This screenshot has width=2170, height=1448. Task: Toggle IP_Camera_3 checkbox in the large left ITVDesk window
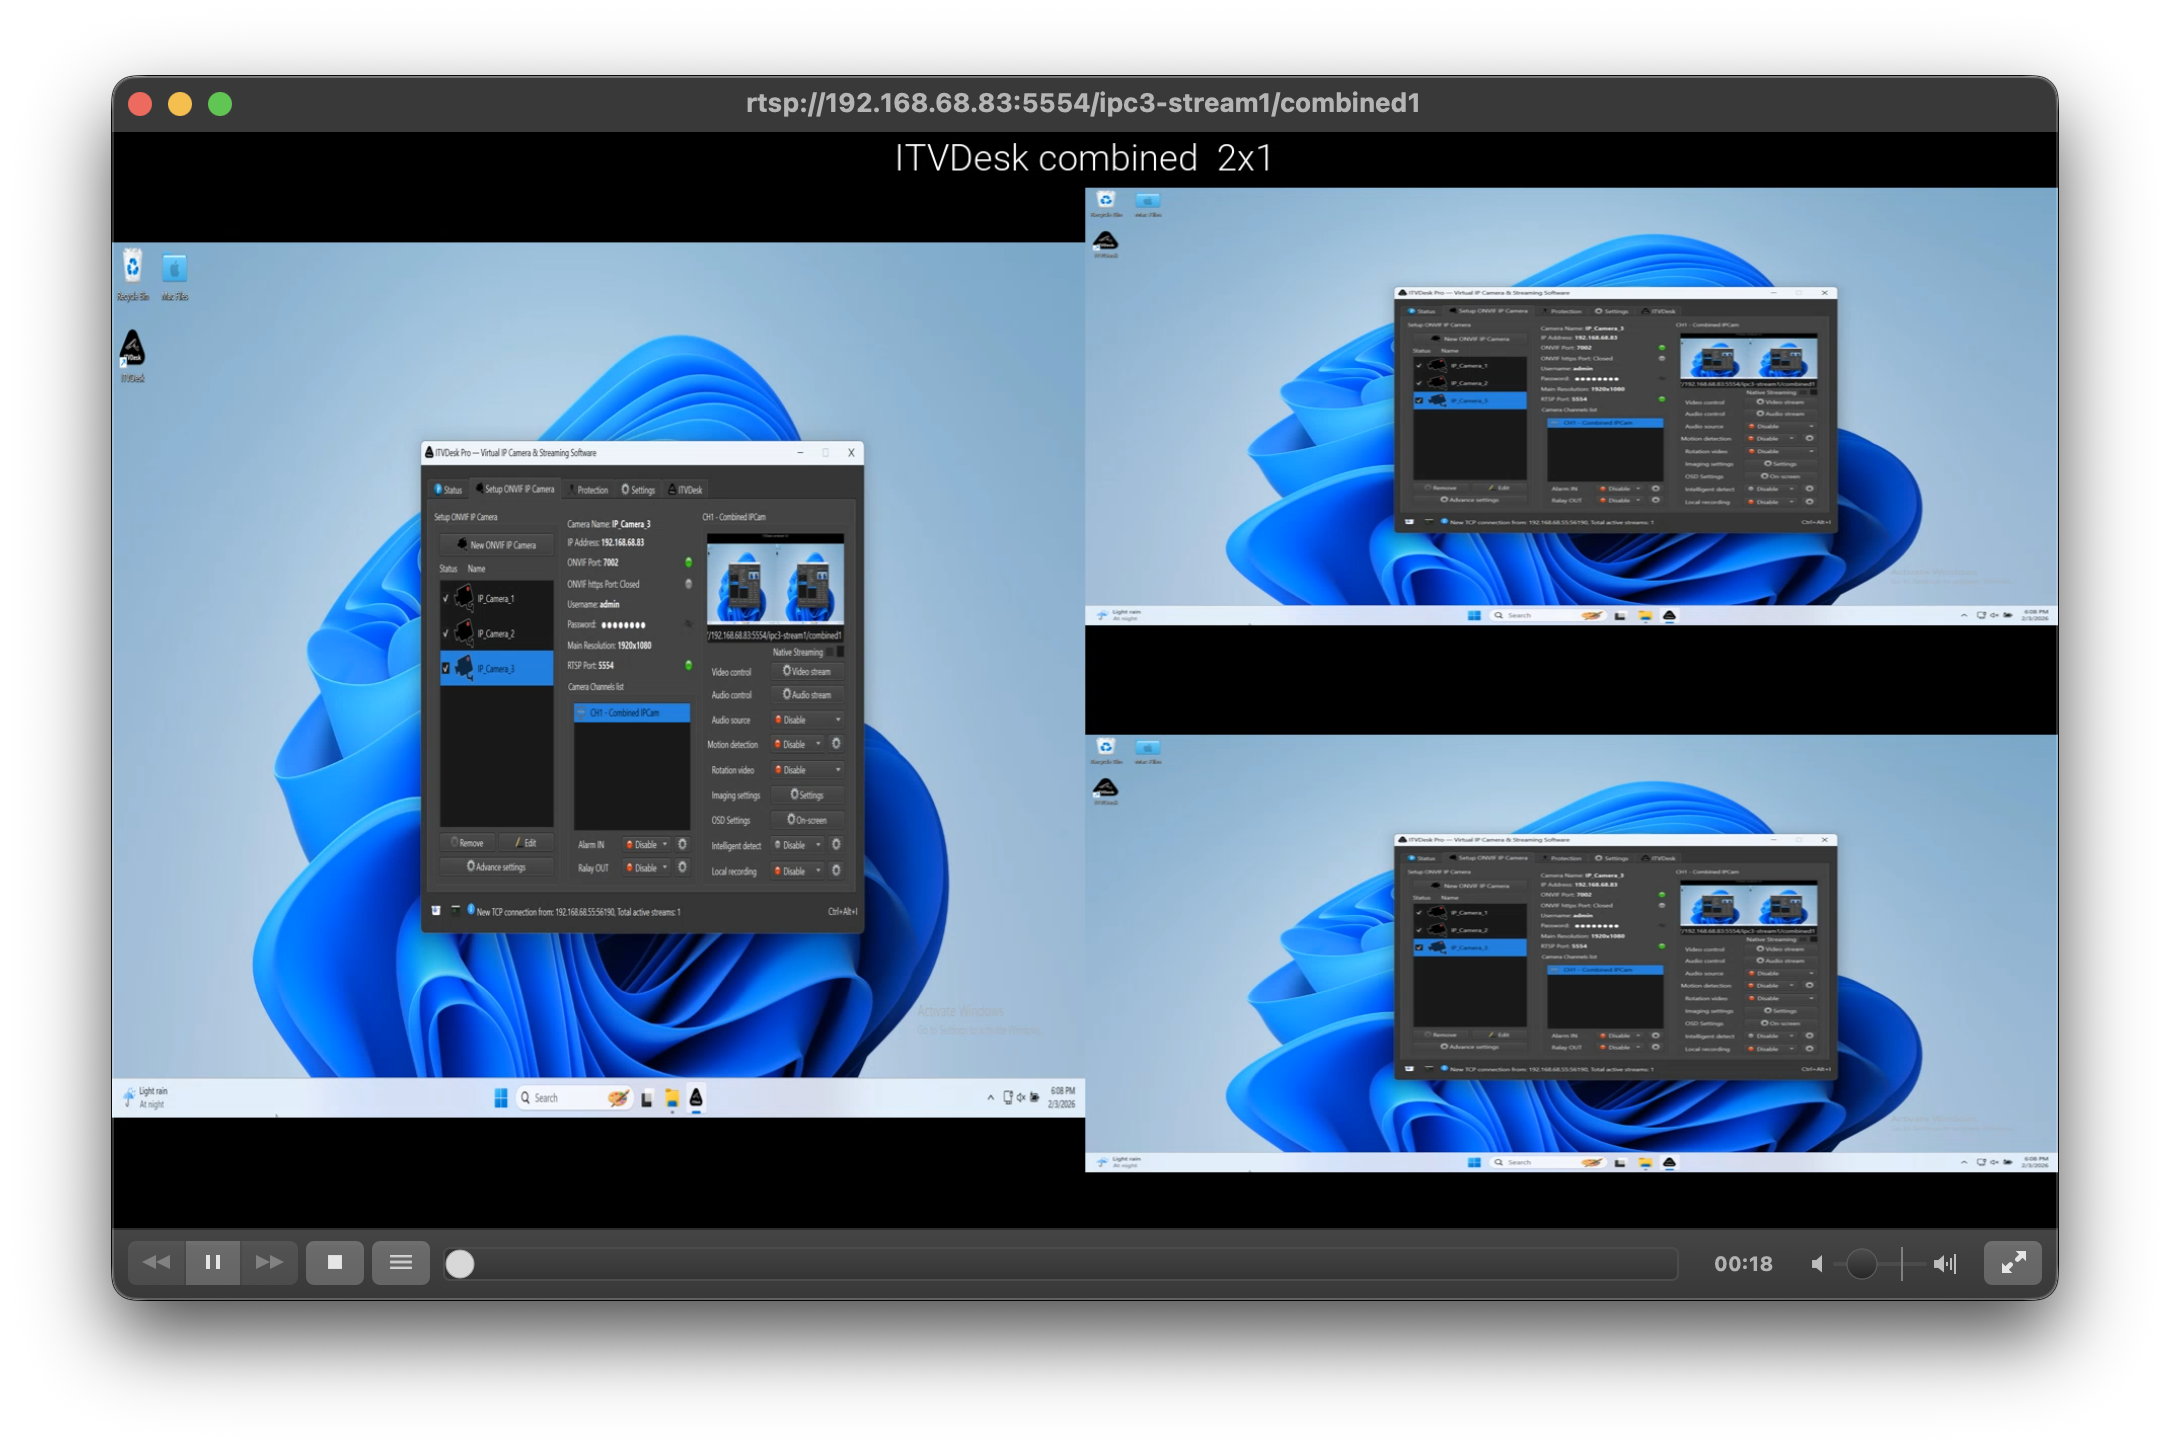446,668
